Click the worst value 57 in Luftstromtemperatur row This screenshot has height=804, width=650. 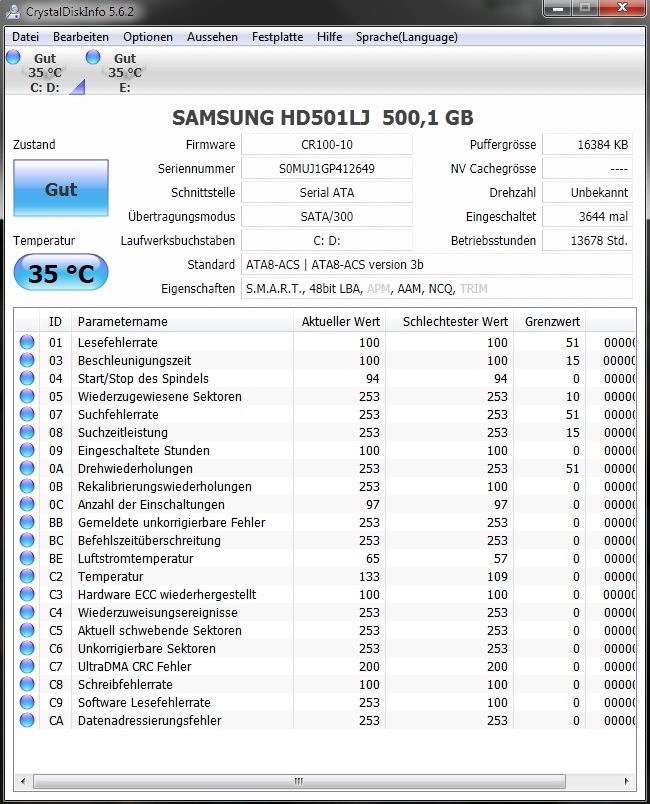(x=500, y=558)
